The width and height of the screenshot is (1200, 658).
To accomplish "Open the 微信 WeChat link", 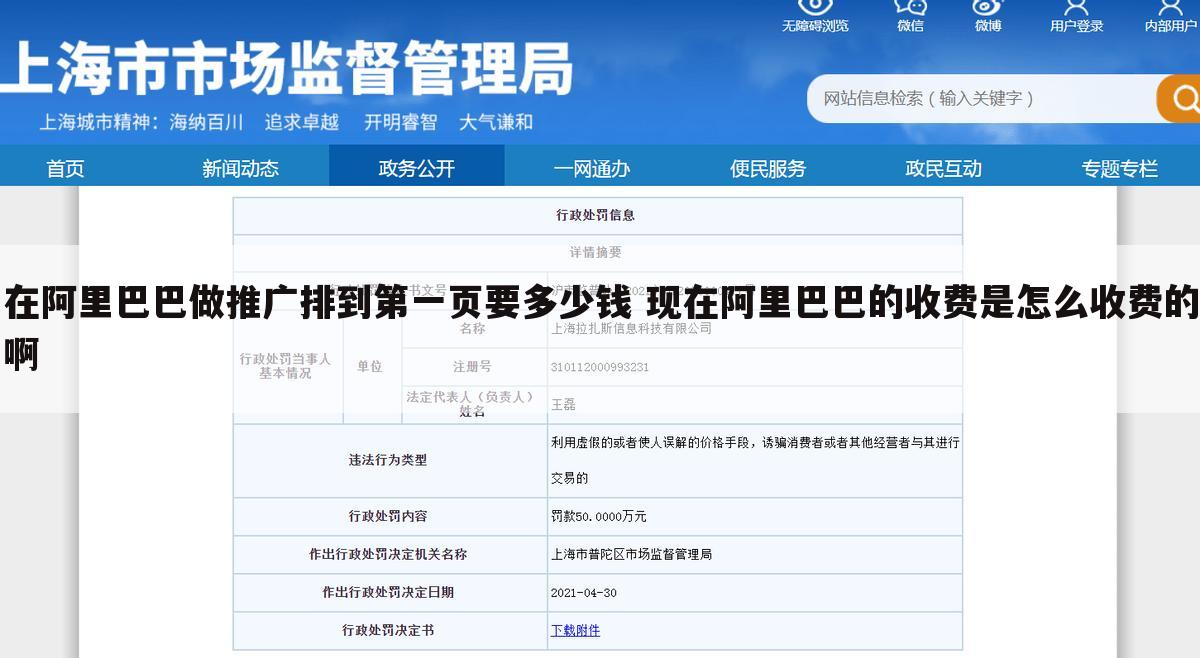I will 910,17.
